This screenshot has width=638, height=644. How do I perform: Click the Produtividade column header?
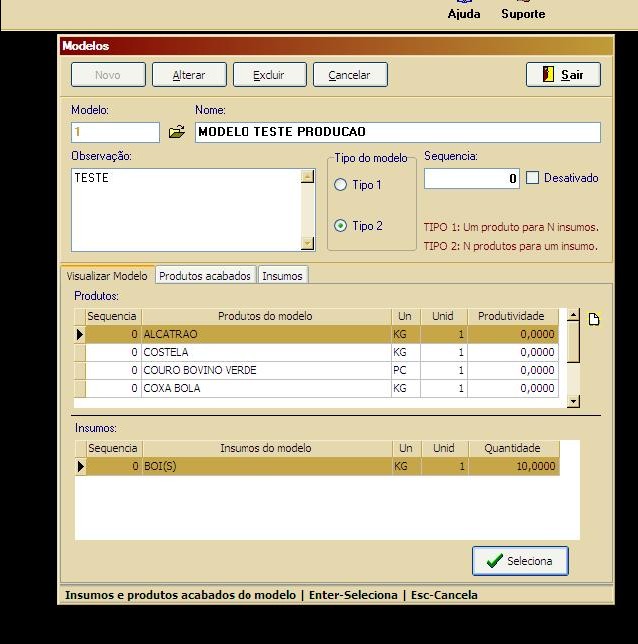[x=513, y=316]
